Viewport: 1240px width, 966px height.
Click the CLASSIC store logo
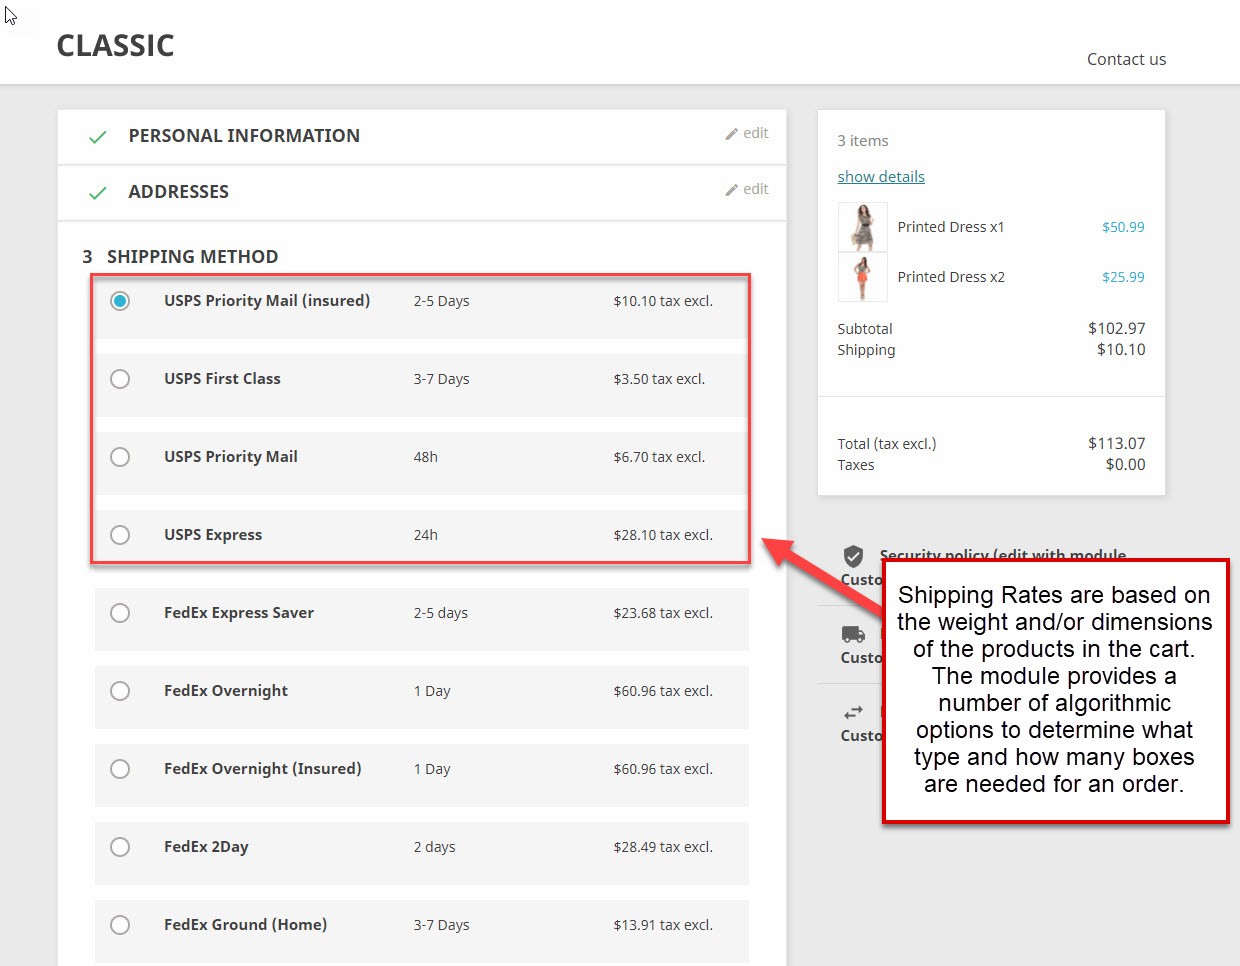115,46
